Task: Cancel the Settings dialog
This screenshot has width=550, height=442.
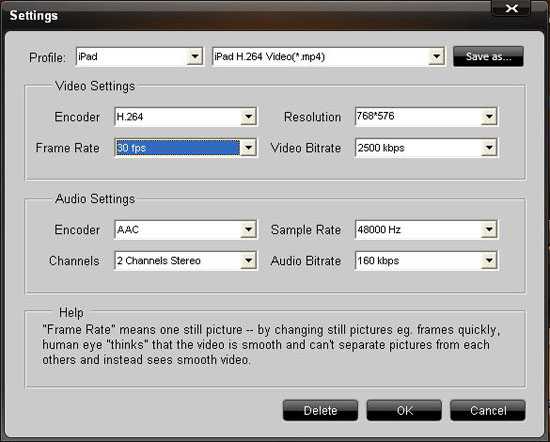Action: click(488, 410)
